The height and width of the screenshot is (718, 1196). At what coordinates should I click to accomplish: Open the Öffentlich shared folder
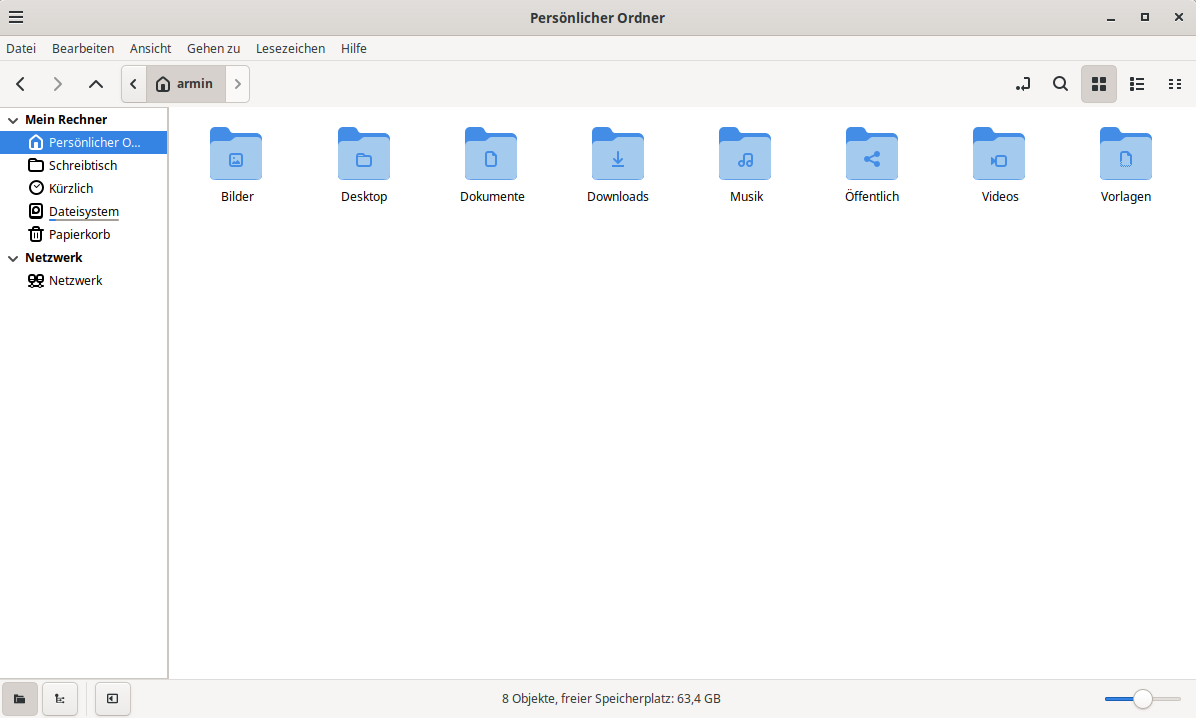pyautogui.click(x=871, y=155)
